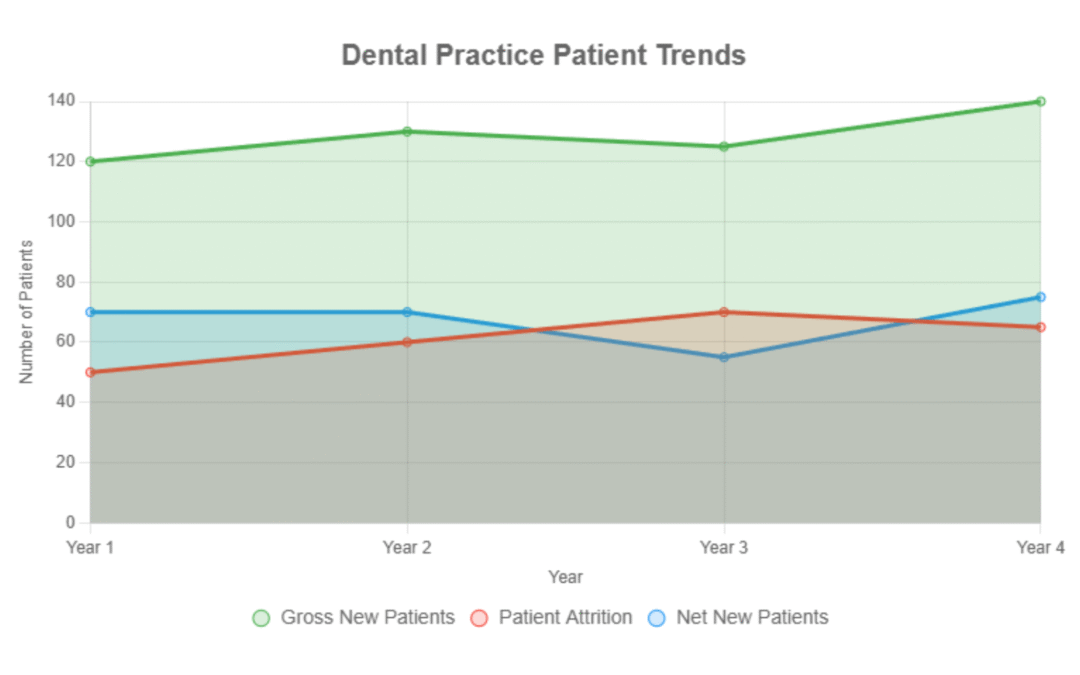Select the Net New Patients Year 1 point
The image size is (1080, 675).
pyautogui.click(x=90, y=312)
